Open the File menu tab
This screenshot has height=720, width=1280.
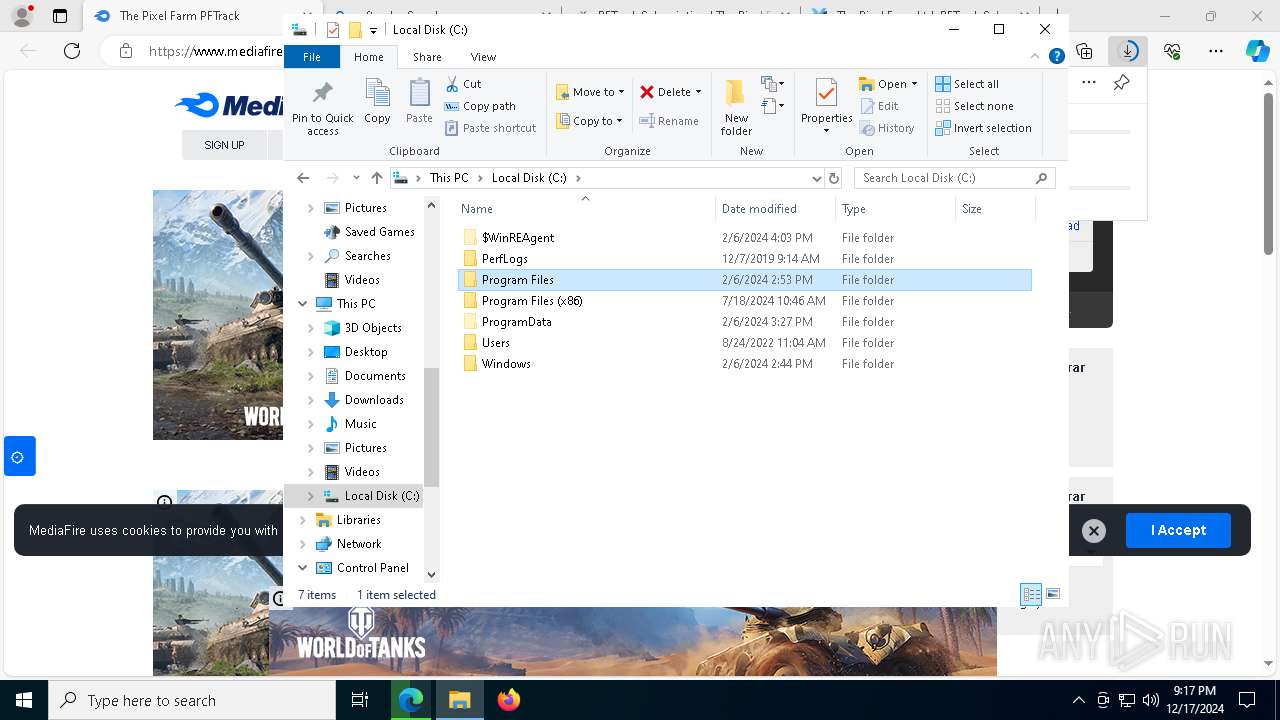tap(312, 57)
